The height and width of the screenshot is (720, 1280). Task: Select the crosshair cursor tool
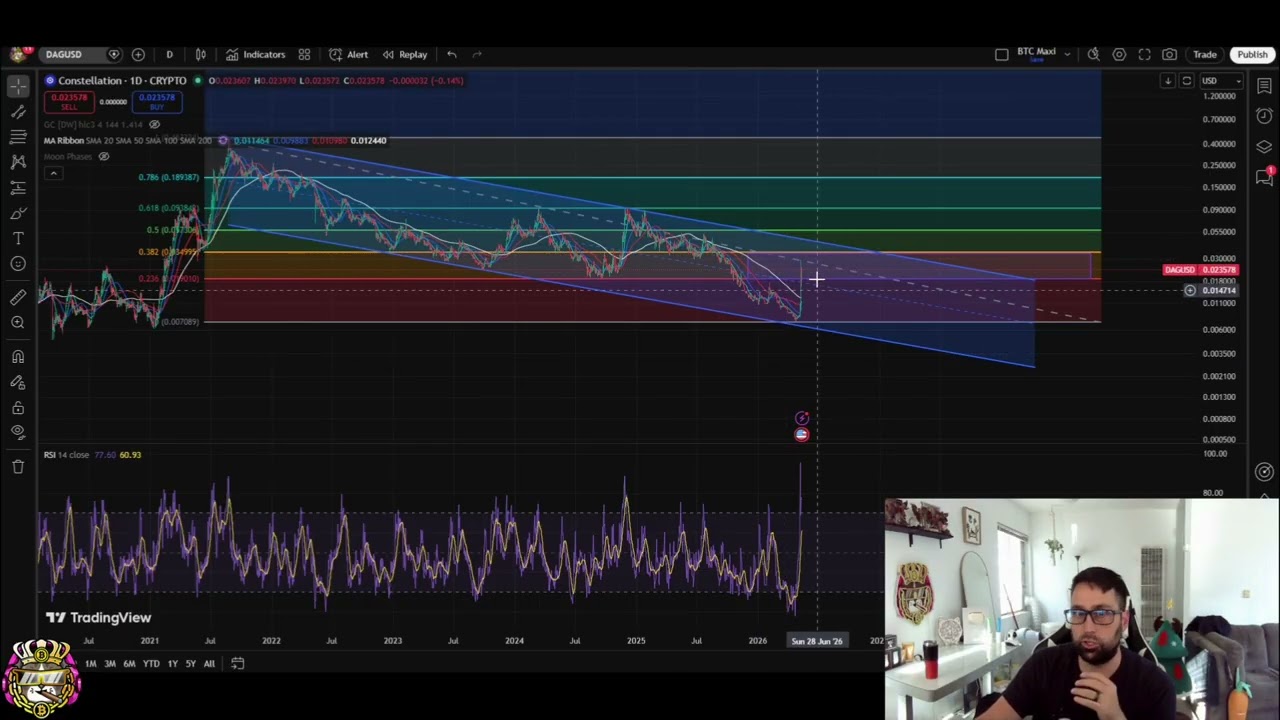coord(18,86)
